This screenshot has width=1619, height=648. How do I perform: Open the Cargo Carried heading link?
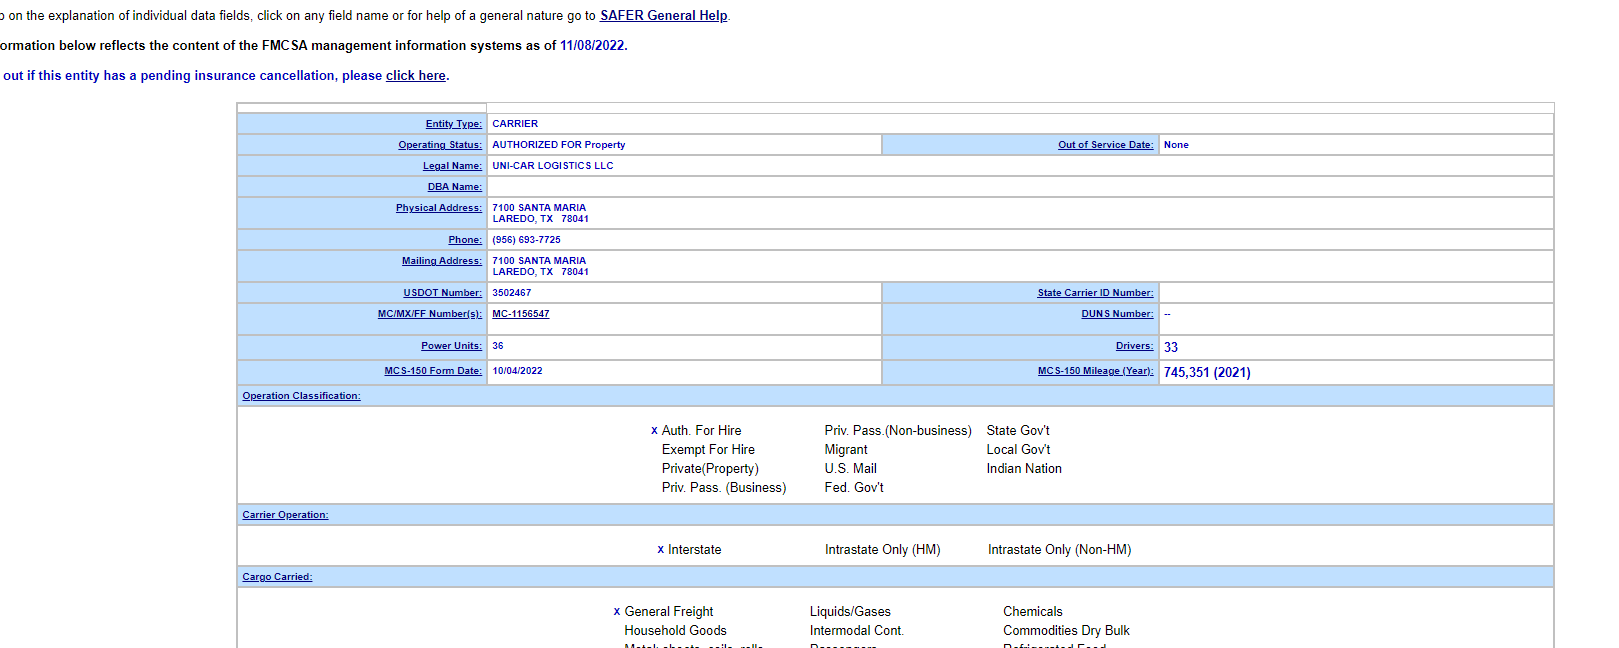277,577
